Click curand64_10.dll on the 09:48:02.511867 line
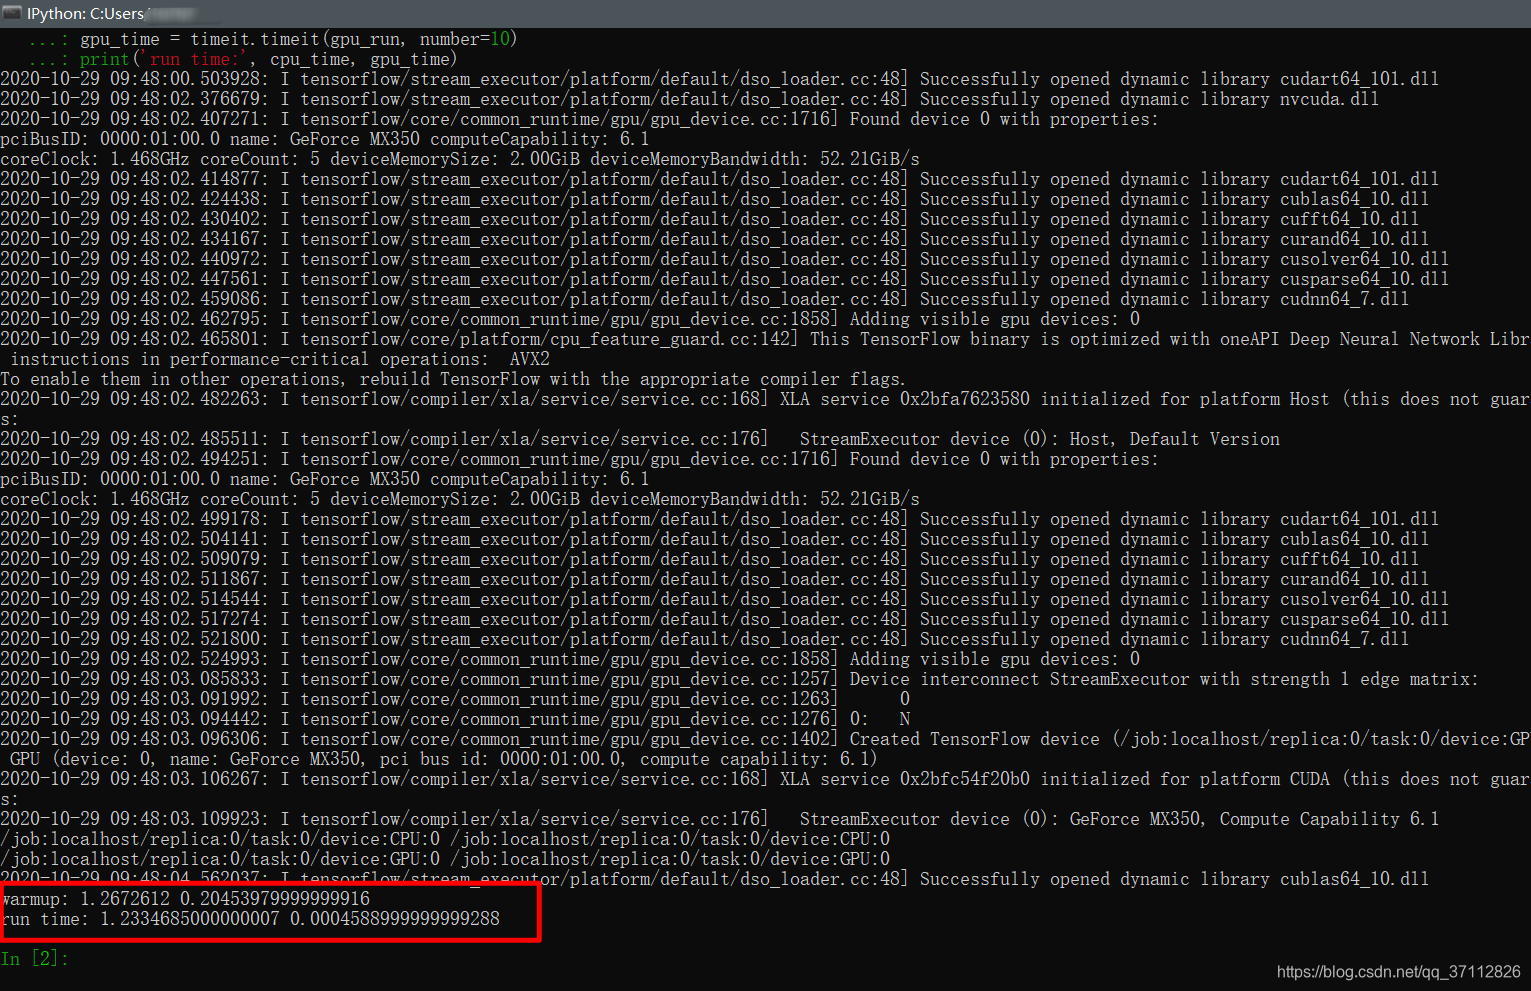 (x=1354, y=579)
